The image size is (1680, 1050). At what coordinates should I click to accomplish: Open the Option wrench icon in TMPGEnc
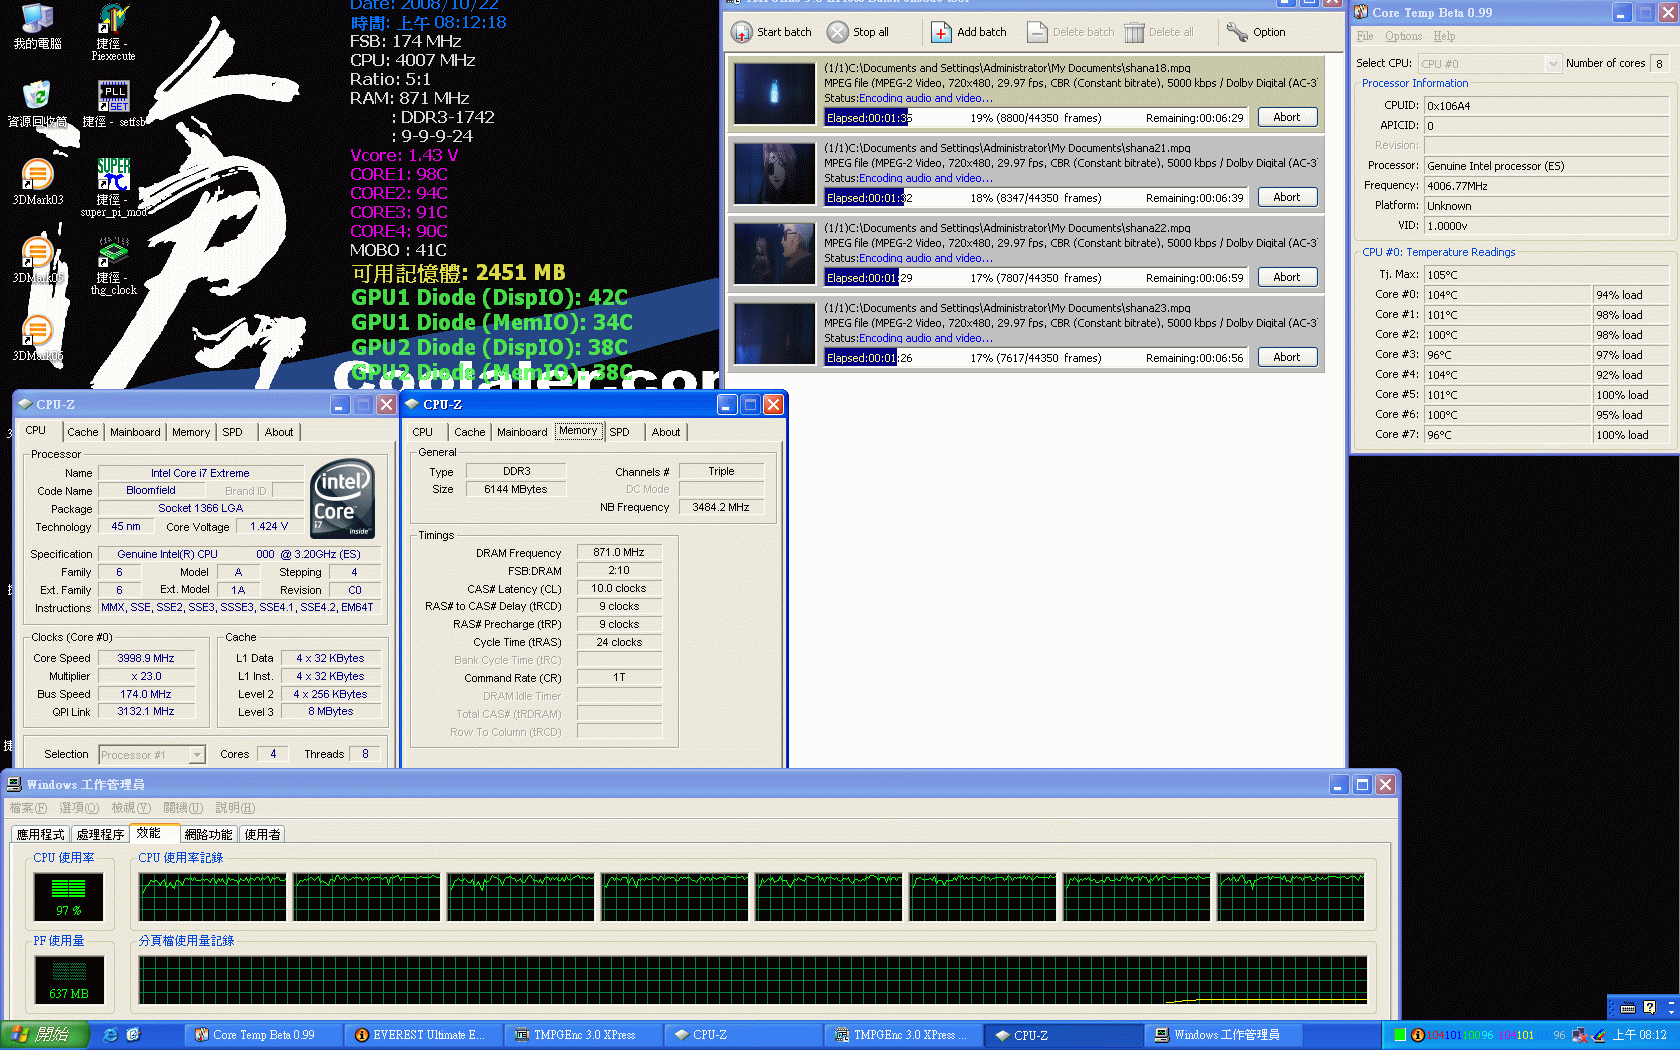[x=1237, y=32]
